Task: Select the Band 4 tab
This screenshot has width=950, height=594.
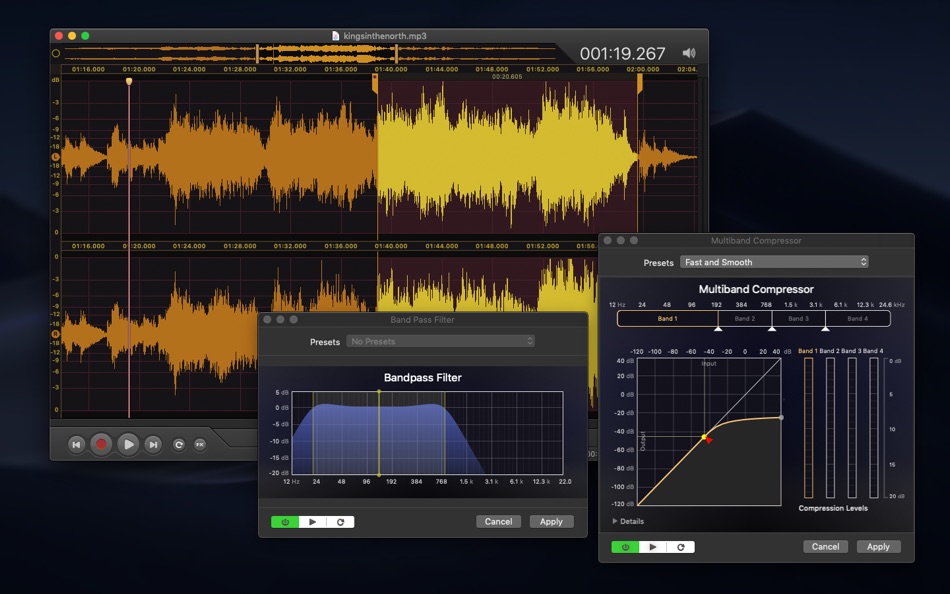Action: coord(857,318)
